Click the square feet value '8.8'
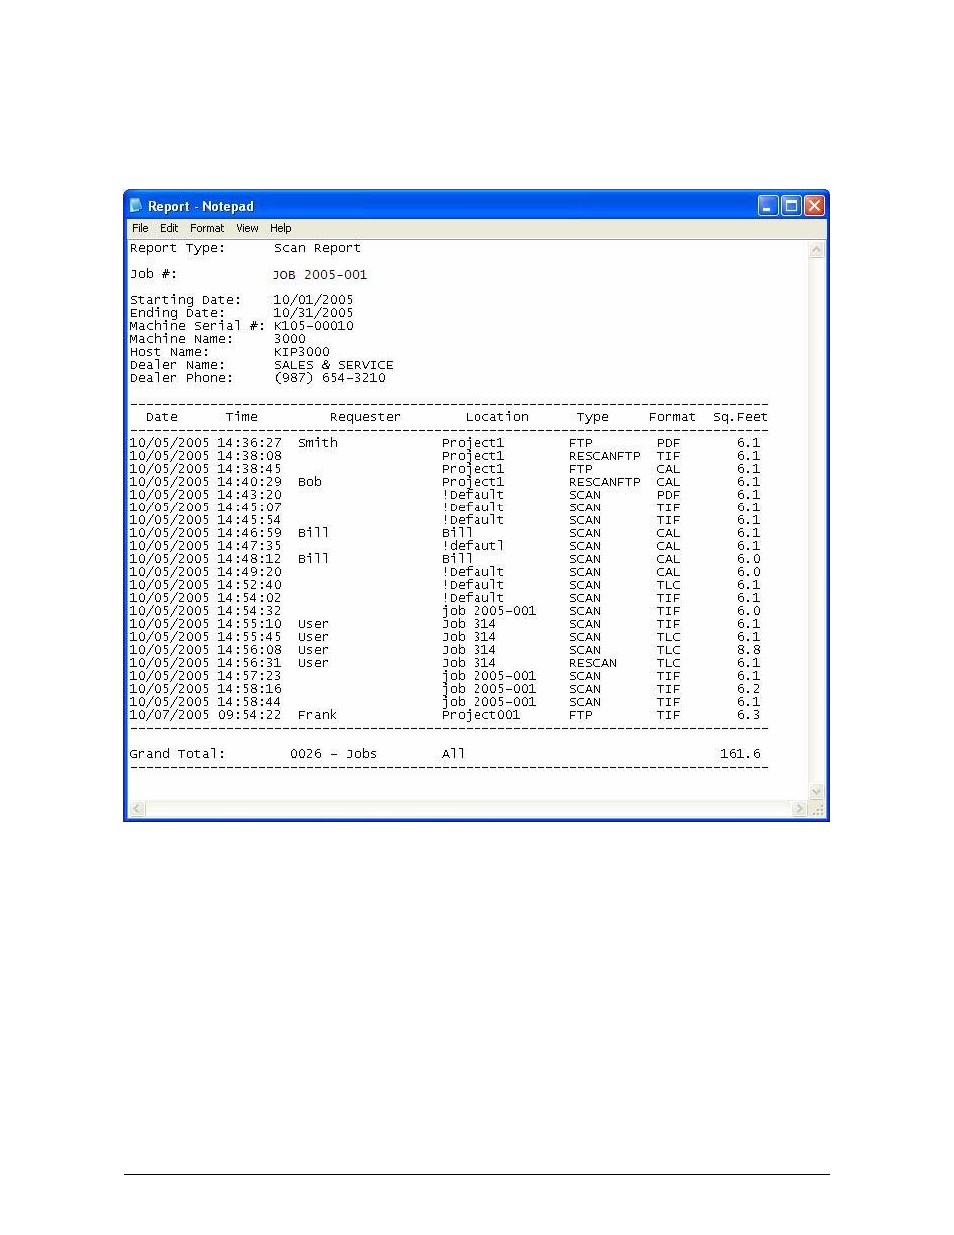The height and width of the screenshot is (1235, 954). point(749,650)
